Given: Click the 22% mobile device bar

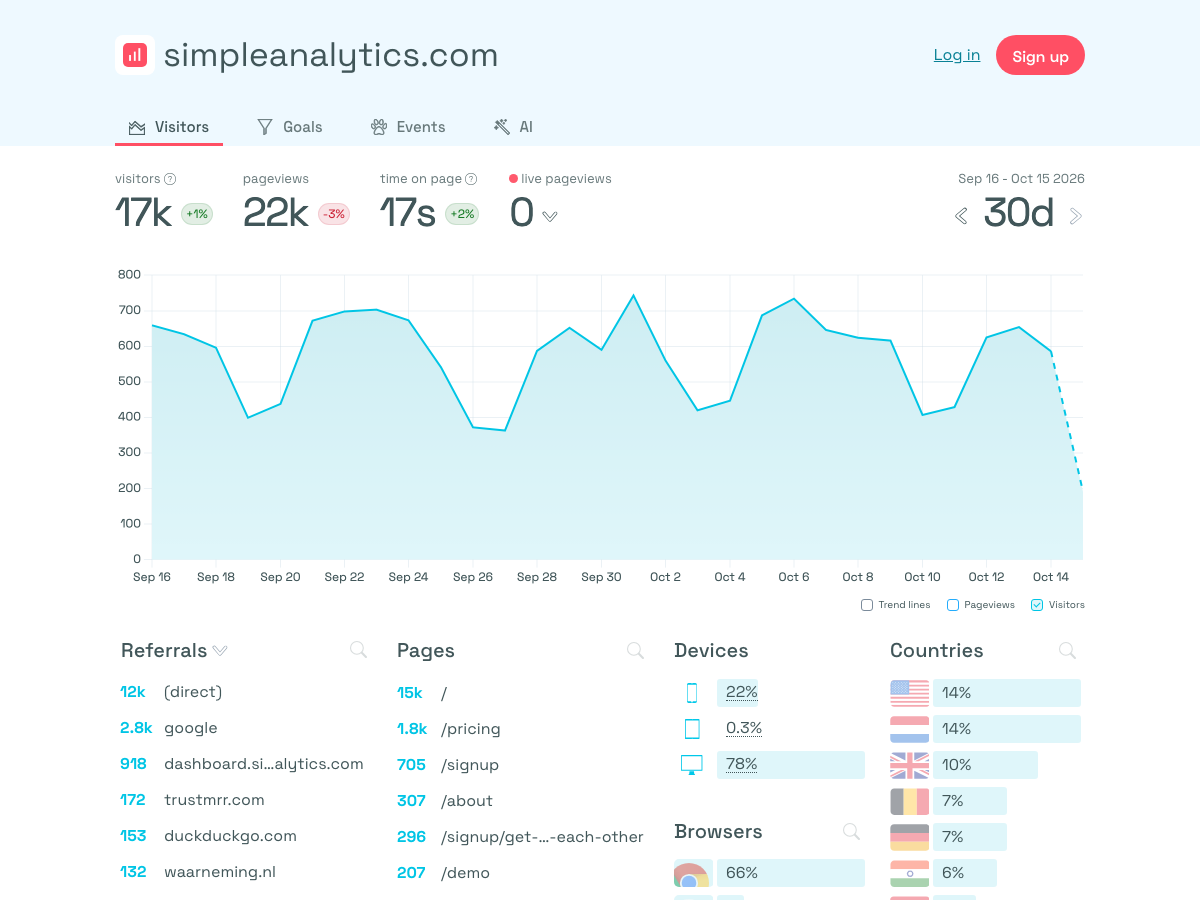Looking at the screenshot, I should (x=738, y=693).
